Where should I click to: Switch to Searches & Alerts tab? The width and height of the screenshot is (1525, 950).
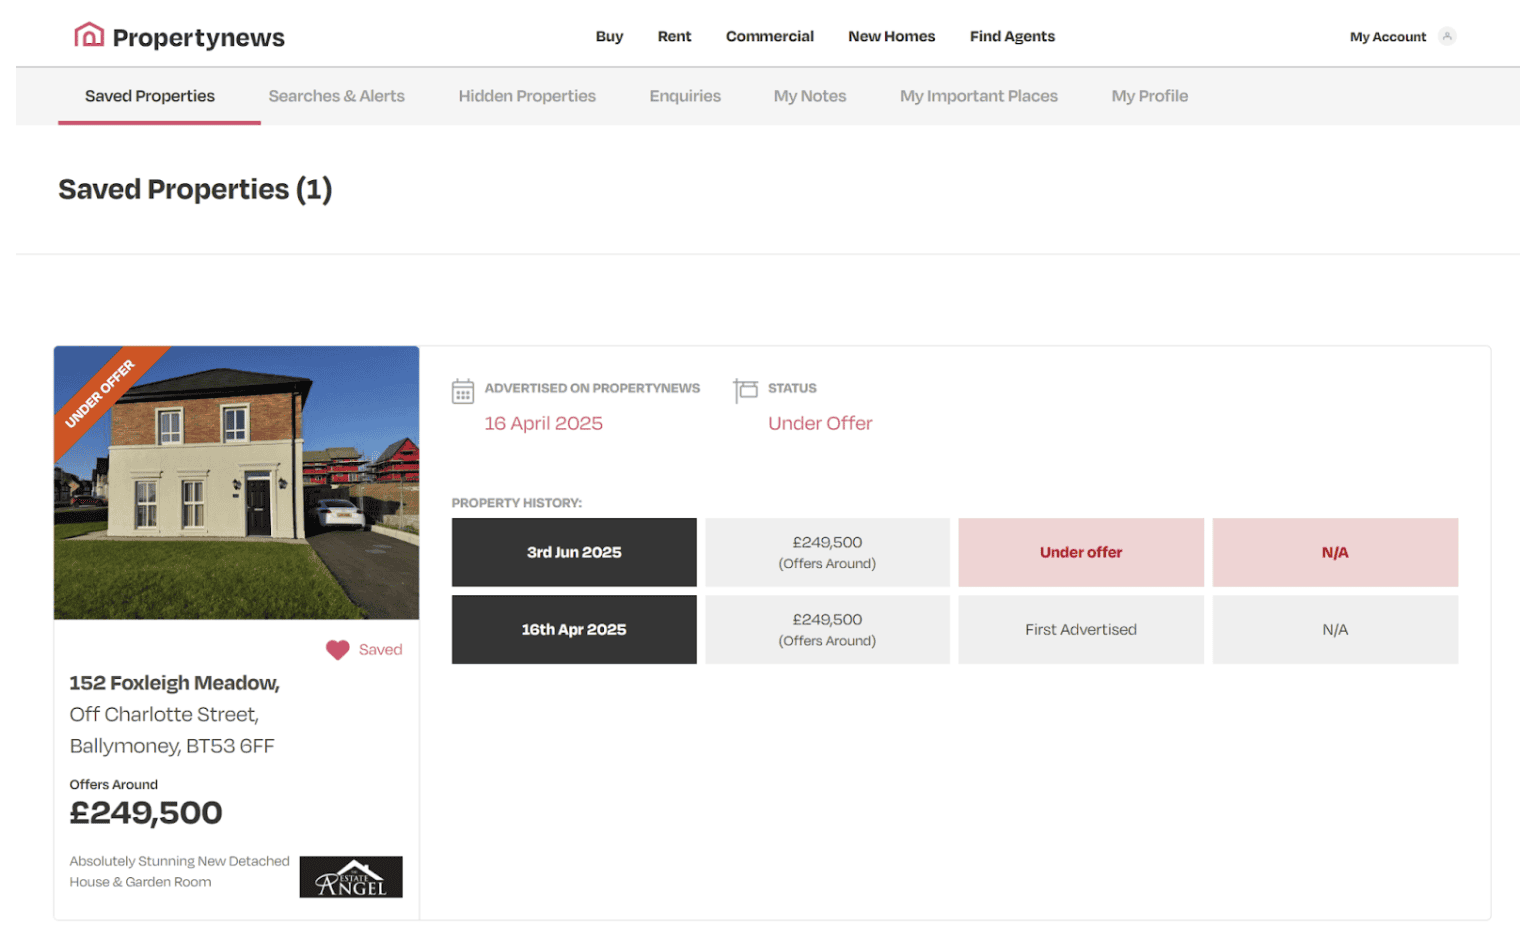(336, 96)
